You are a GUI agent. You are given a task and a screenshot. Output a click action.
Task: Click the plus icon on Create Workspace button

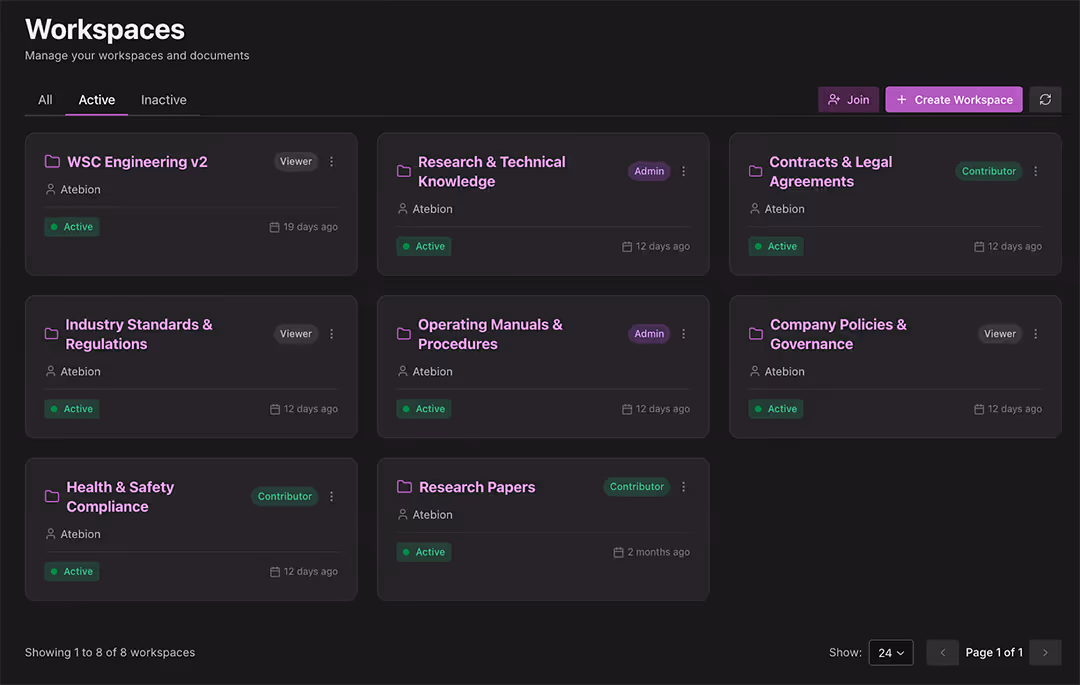[900, 99]
